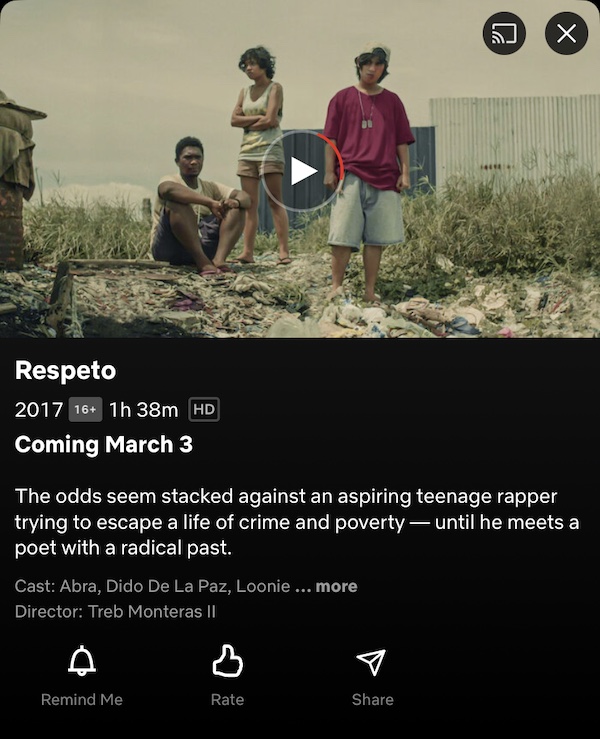Open cast member Dido De La Paz
Screen dimensions: 600x739
pyautogui.click(x=167, y=586)
